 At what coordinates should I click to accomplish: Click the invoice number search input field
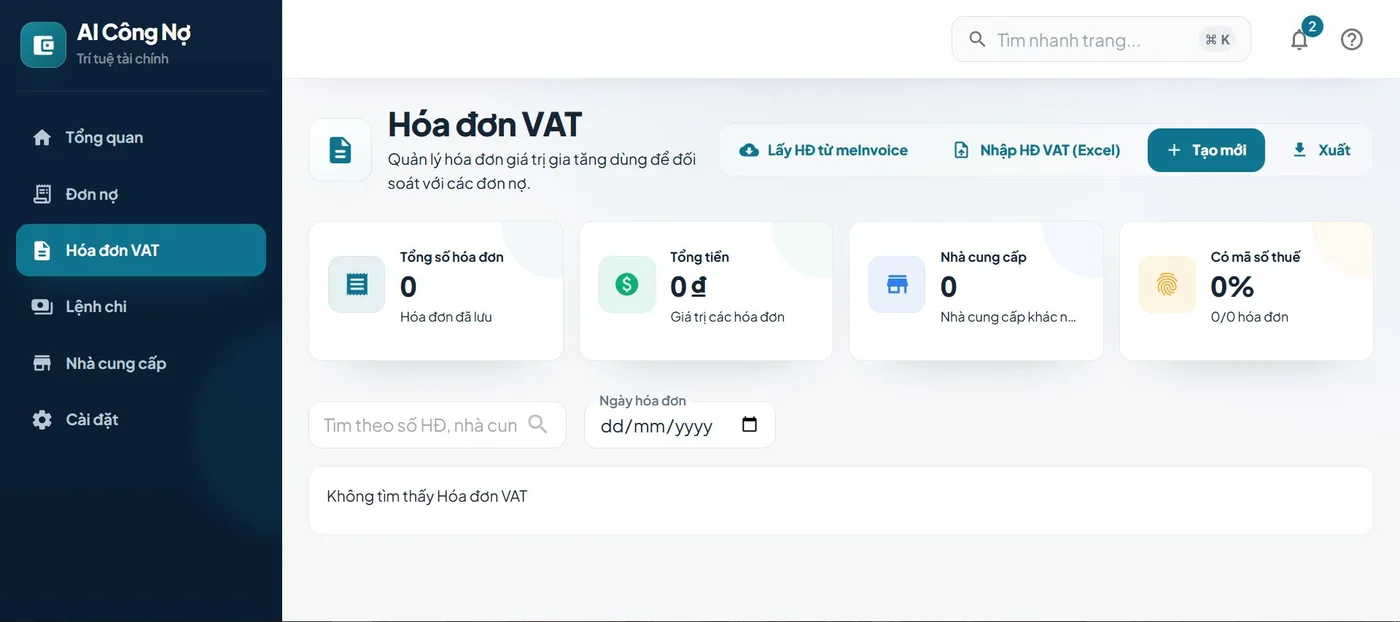click(437, 425)
